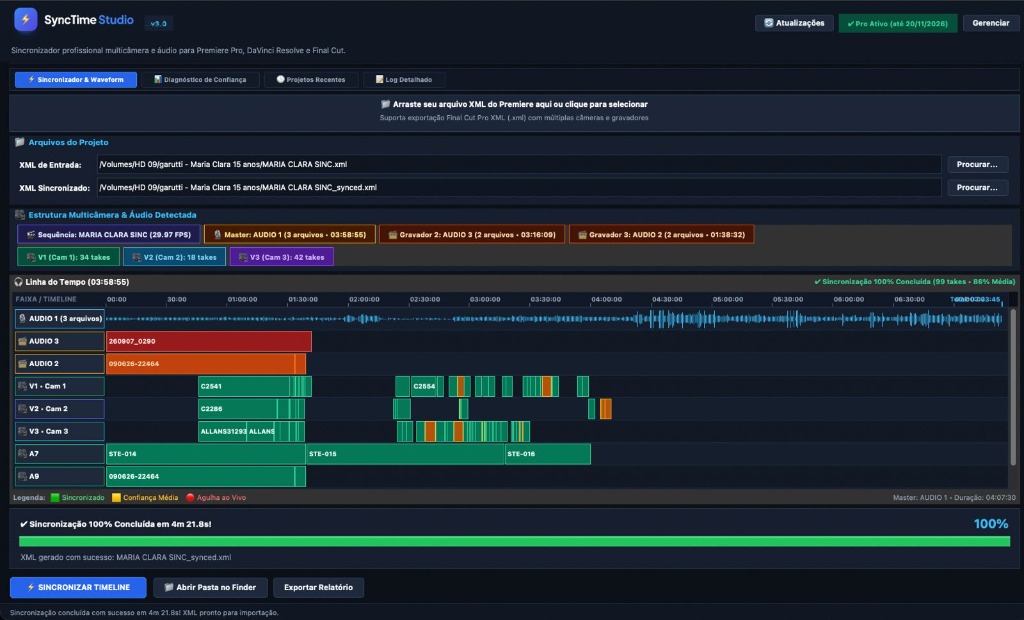
Task: Click the AUDIO 1 waveform track
Action: tap(554, 319)
